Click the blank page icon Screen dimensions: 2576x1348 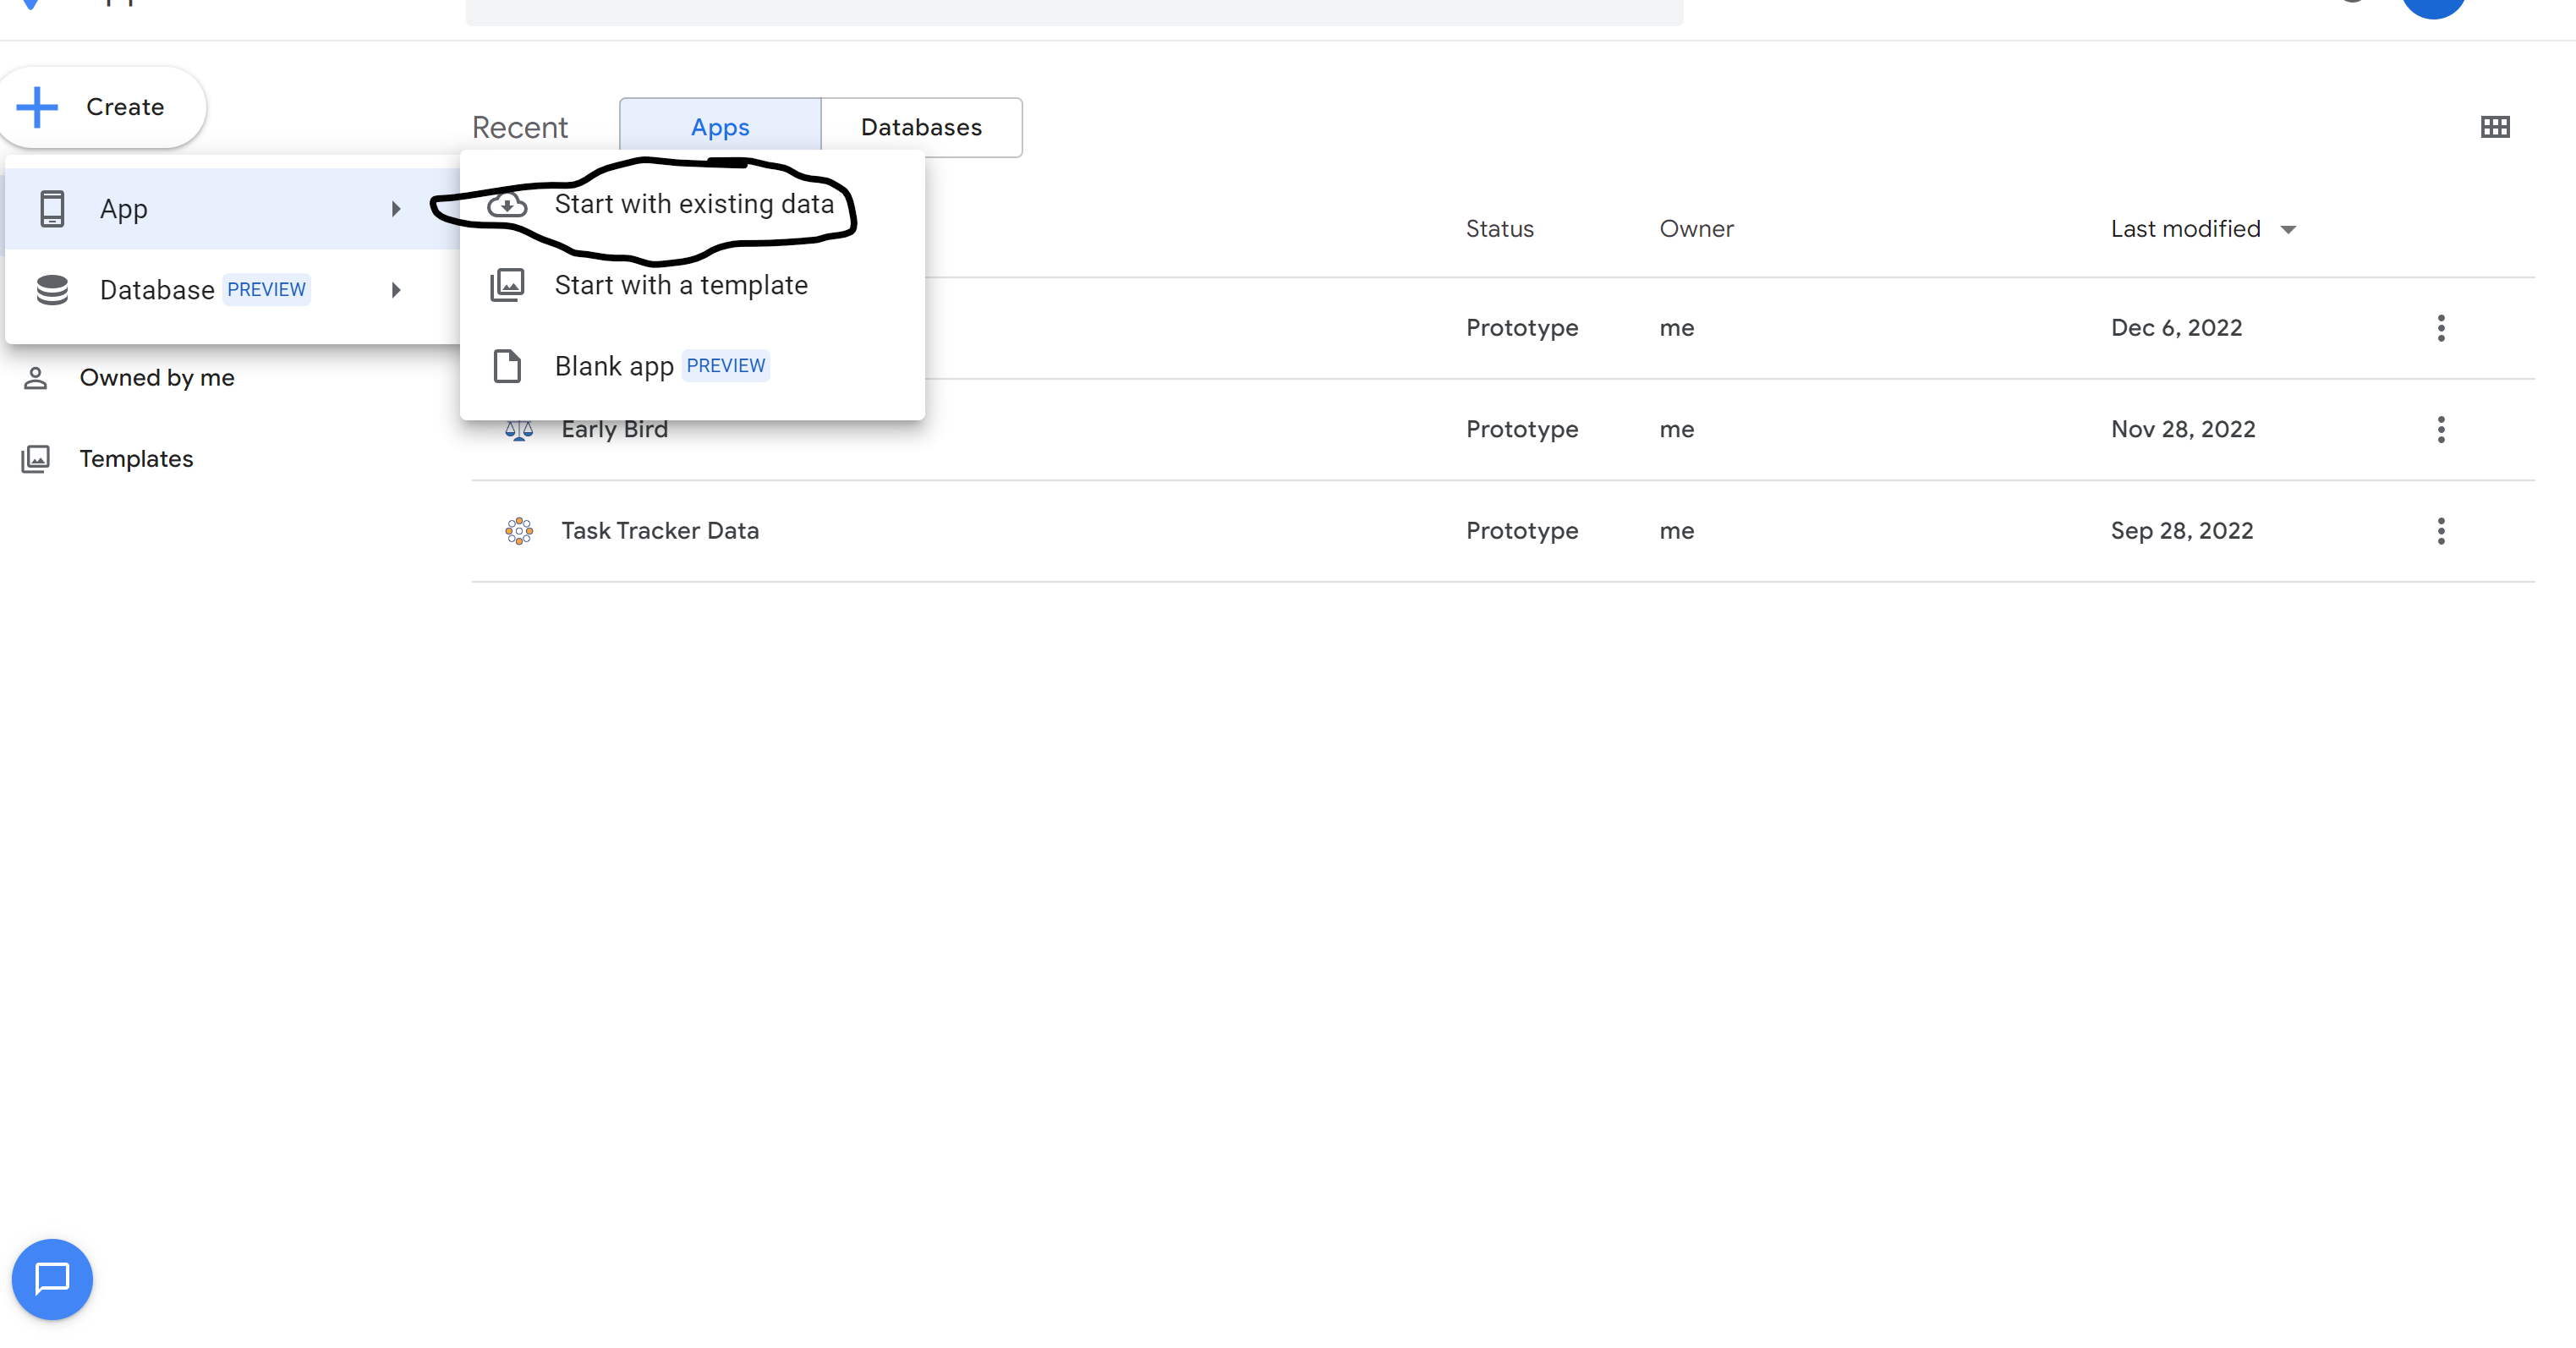pos(507,366)
